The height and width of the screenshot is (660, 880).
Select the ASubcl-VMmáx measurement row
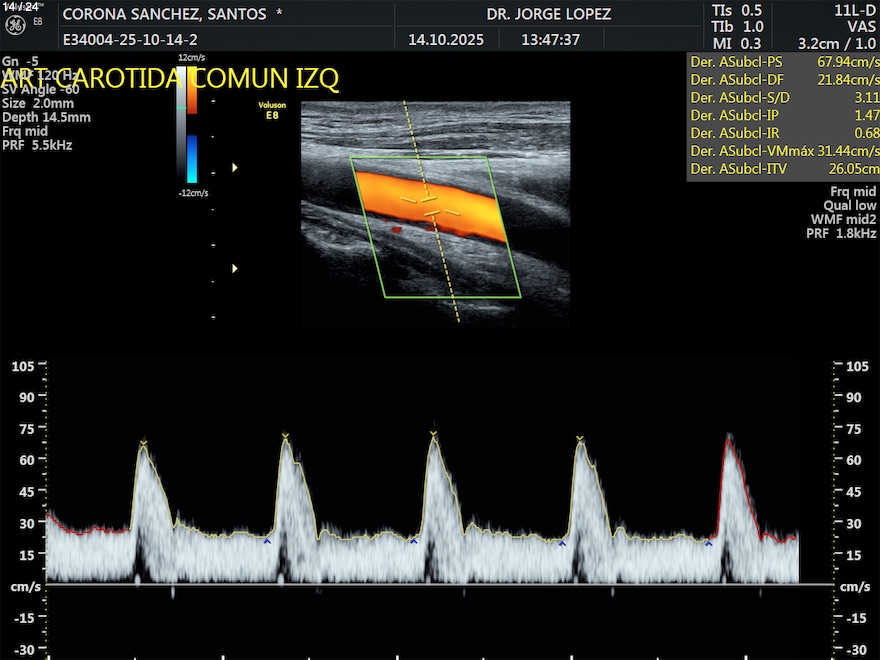pyautogui.click(x=783, y=152)
